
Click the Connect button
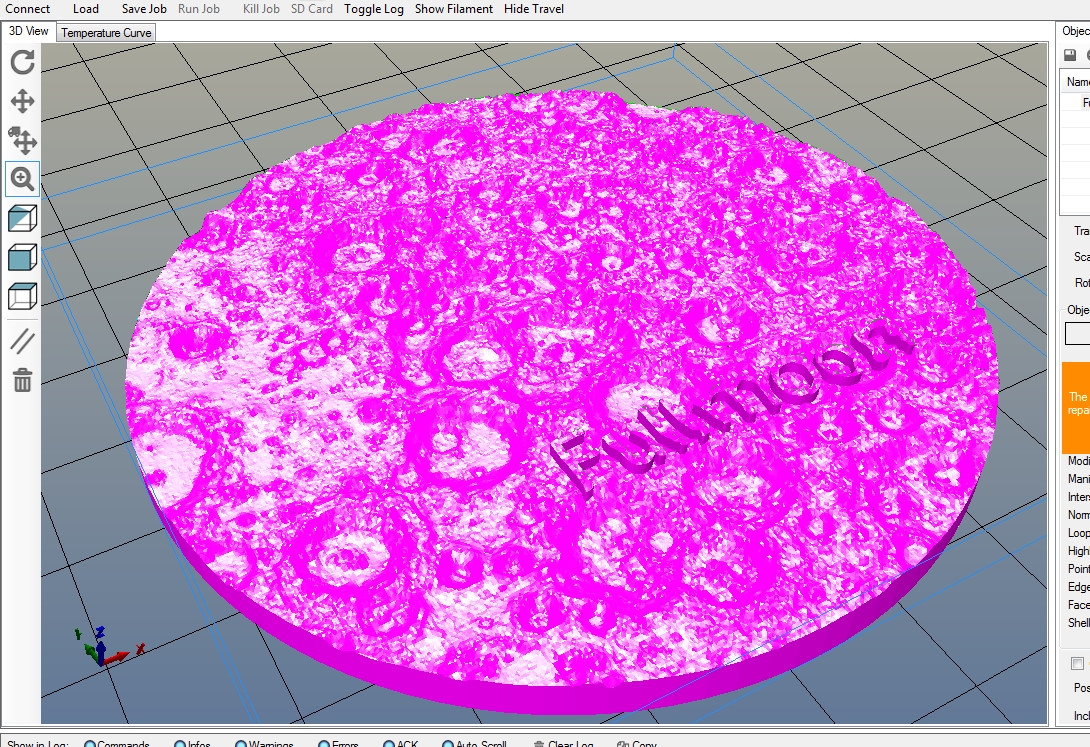tap(27, 9)
